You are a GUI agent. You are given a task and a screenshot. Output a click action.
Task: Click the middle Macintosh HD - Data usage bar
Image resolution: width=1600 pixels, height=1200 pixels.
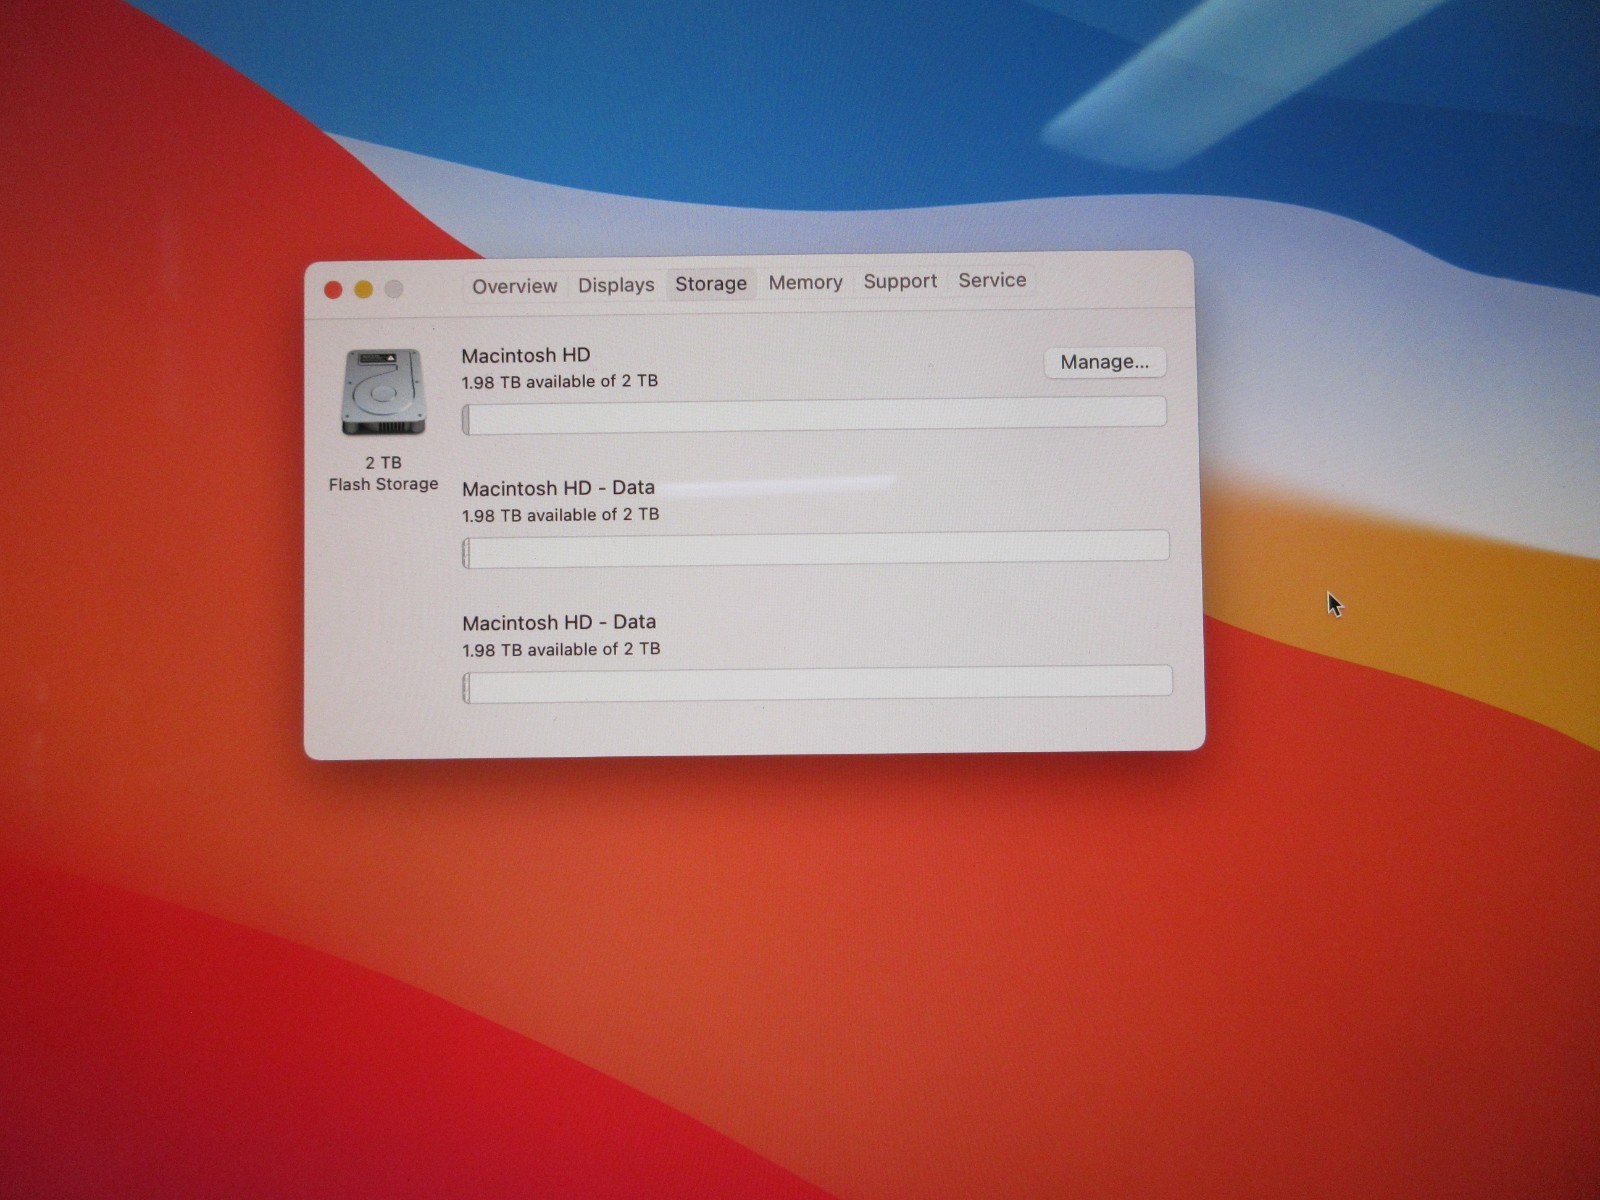click(816, 549)
